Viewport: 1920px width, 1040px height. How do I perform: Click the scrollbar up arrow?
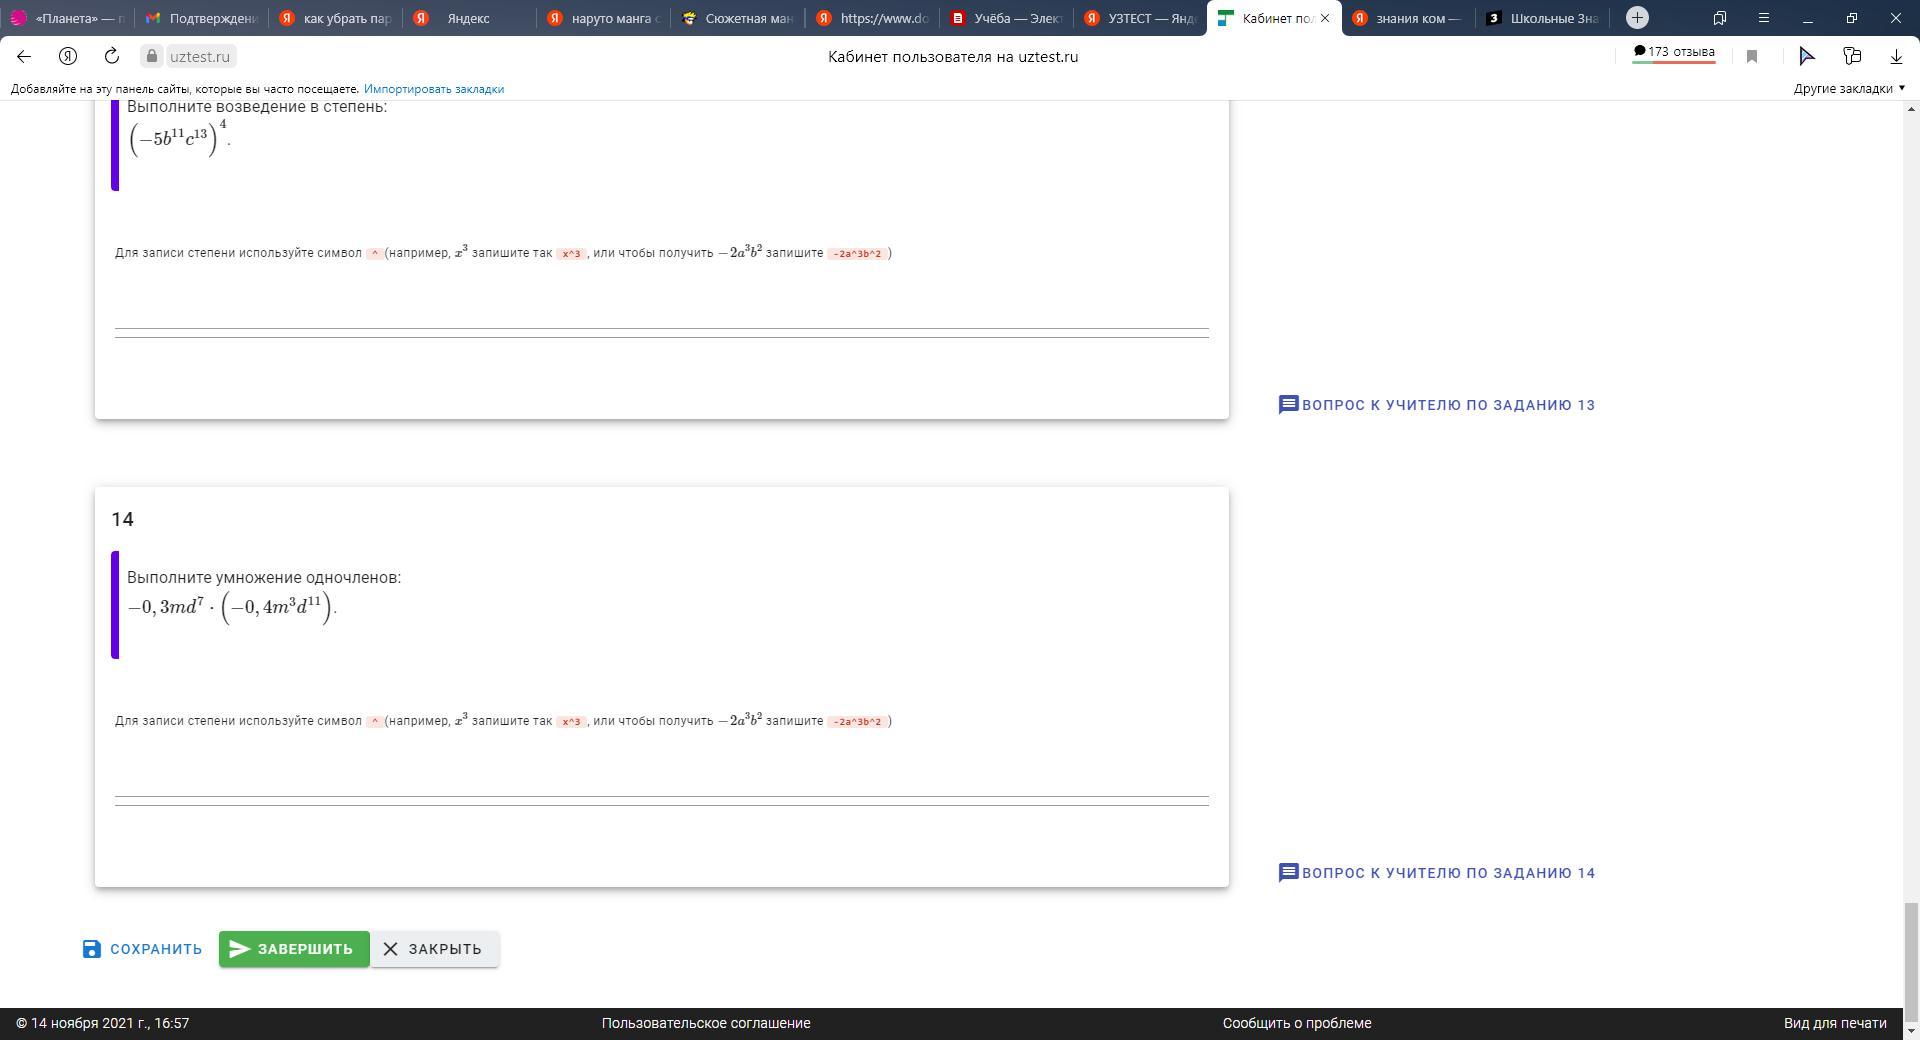(1911, 108)
